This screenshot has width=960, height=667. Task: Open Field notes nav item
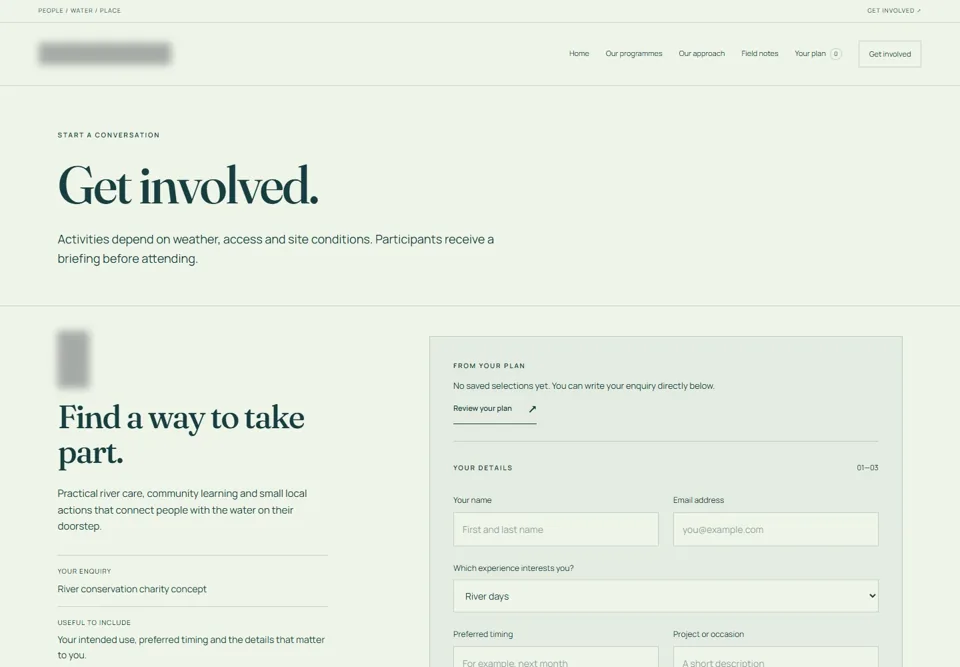[759, 54]
